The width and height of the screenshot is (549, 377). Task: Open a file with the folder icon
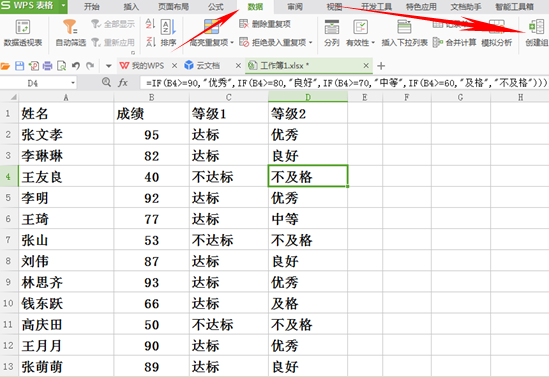point(5,65)
